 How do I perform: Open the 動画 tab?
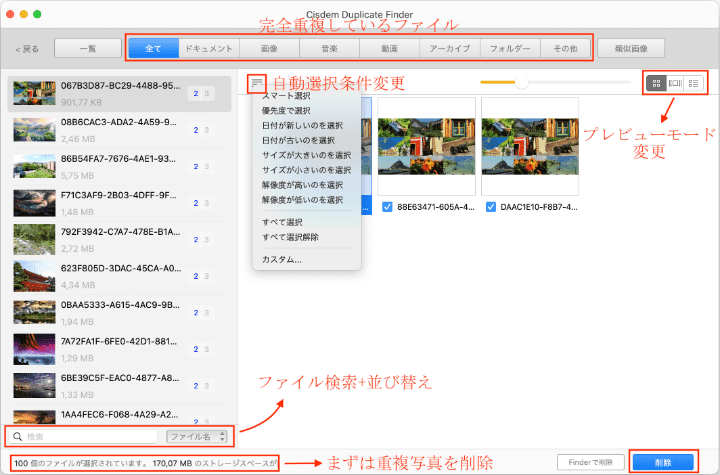[x=389, y=48]
